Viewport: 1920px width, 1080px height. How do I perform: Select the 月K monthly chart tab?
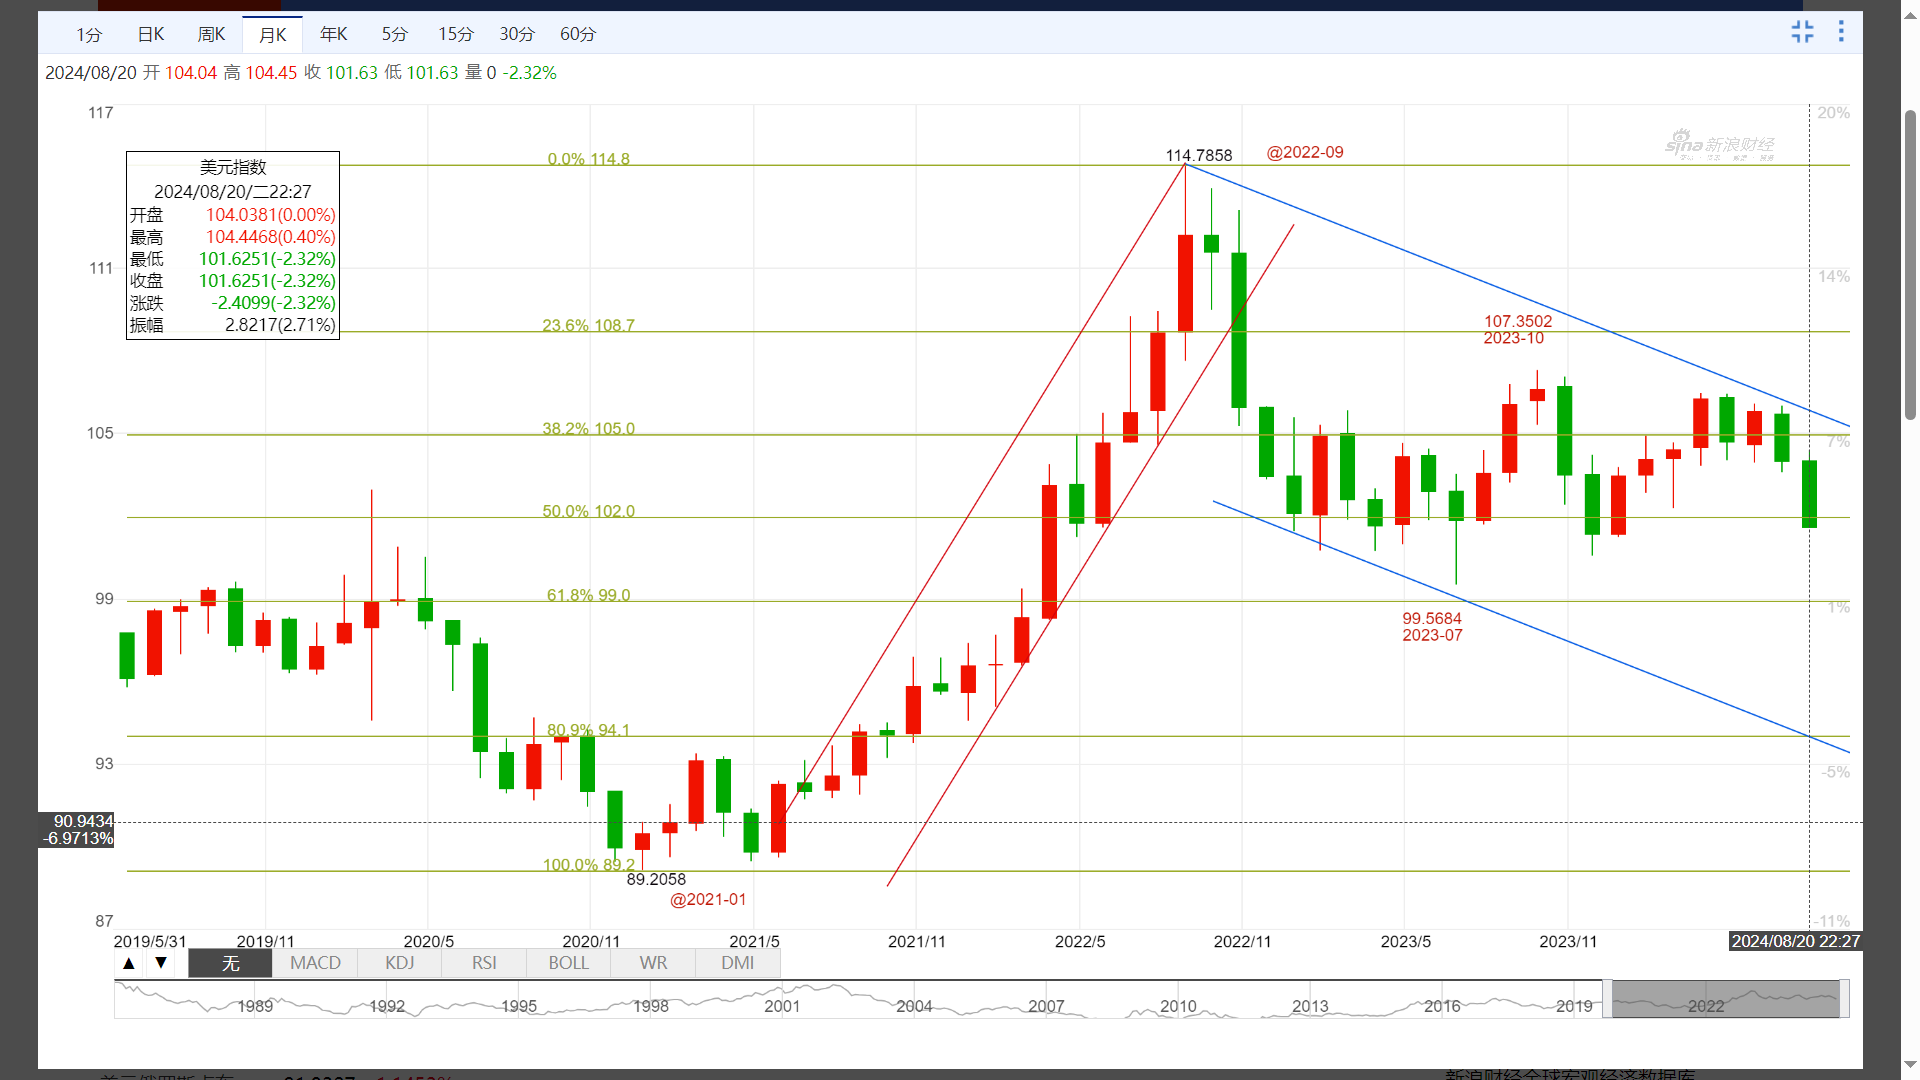click(x=273, y=34)
